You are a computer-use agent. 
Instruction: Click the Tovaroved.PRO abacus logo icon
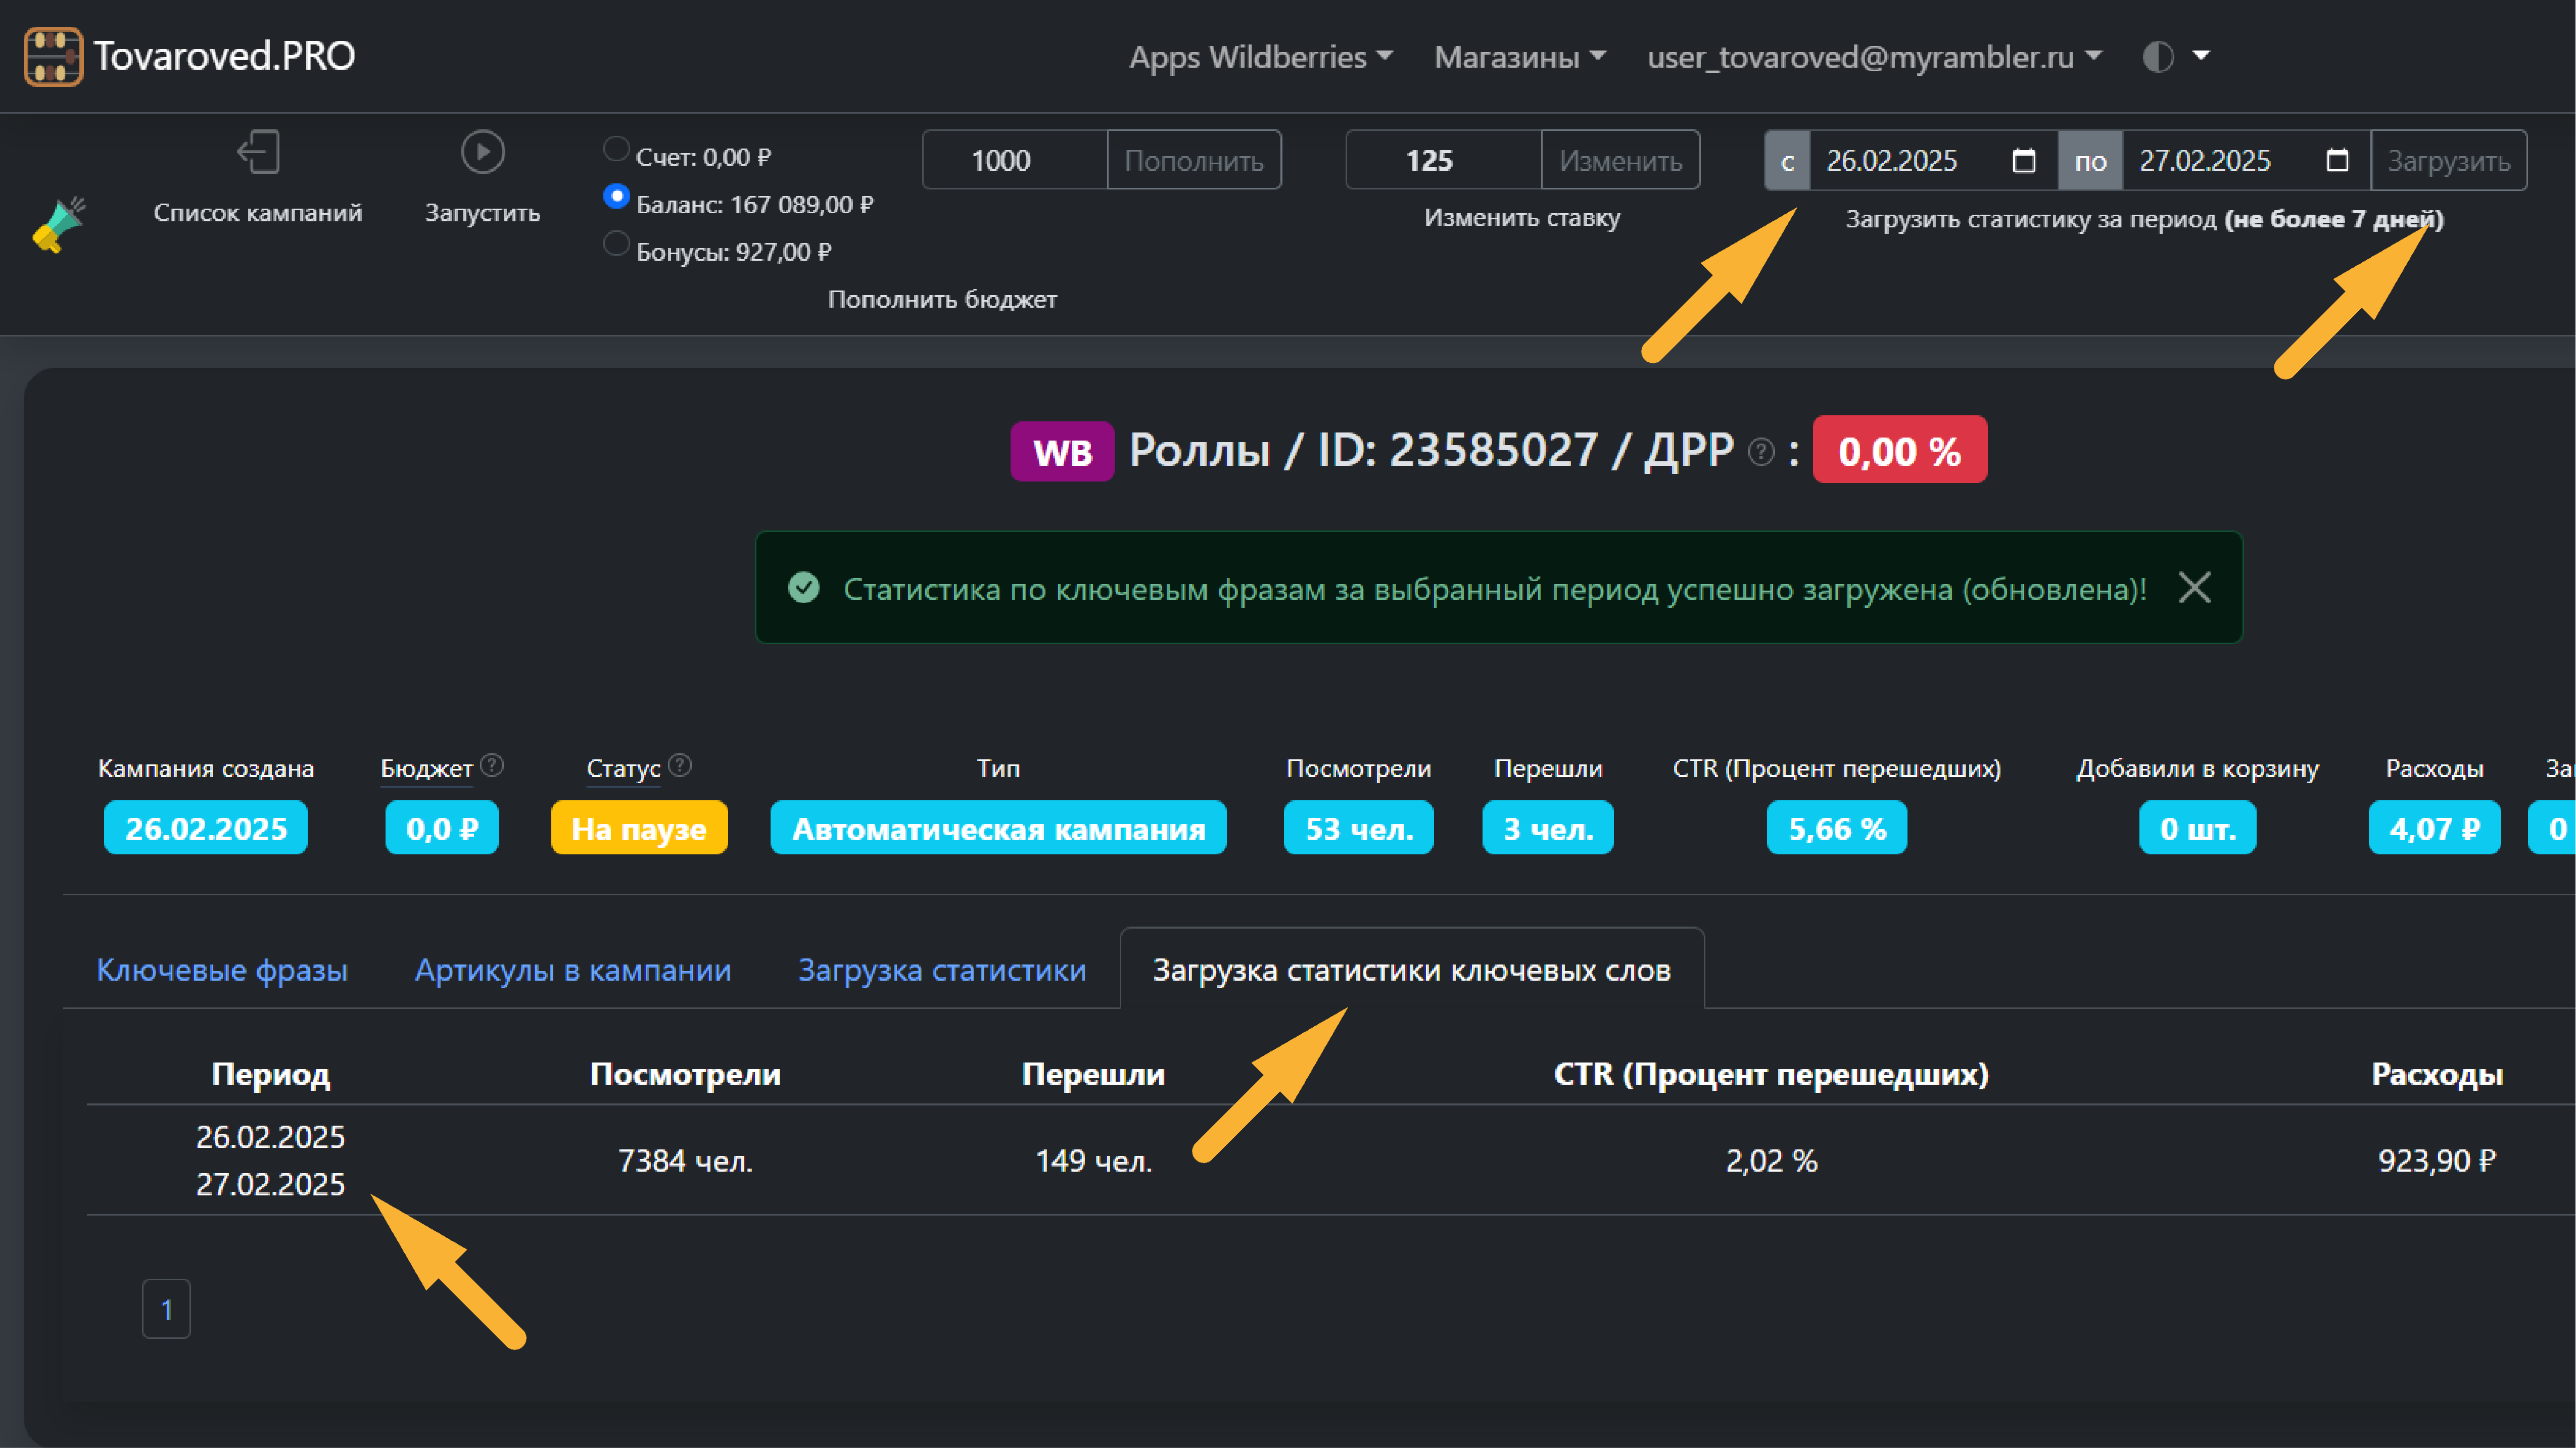click(x=53, y=56)
